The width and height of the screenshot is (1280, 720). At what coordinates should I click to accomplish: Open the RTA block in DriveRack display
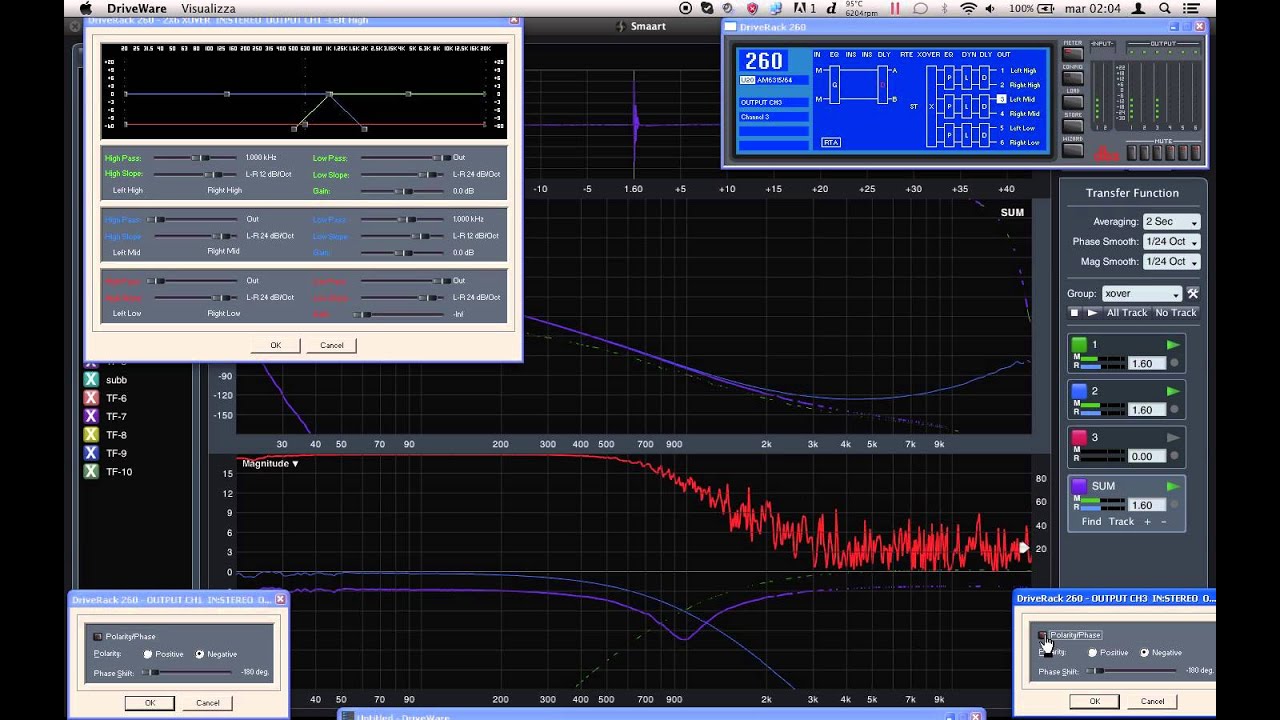coord(831,142)
